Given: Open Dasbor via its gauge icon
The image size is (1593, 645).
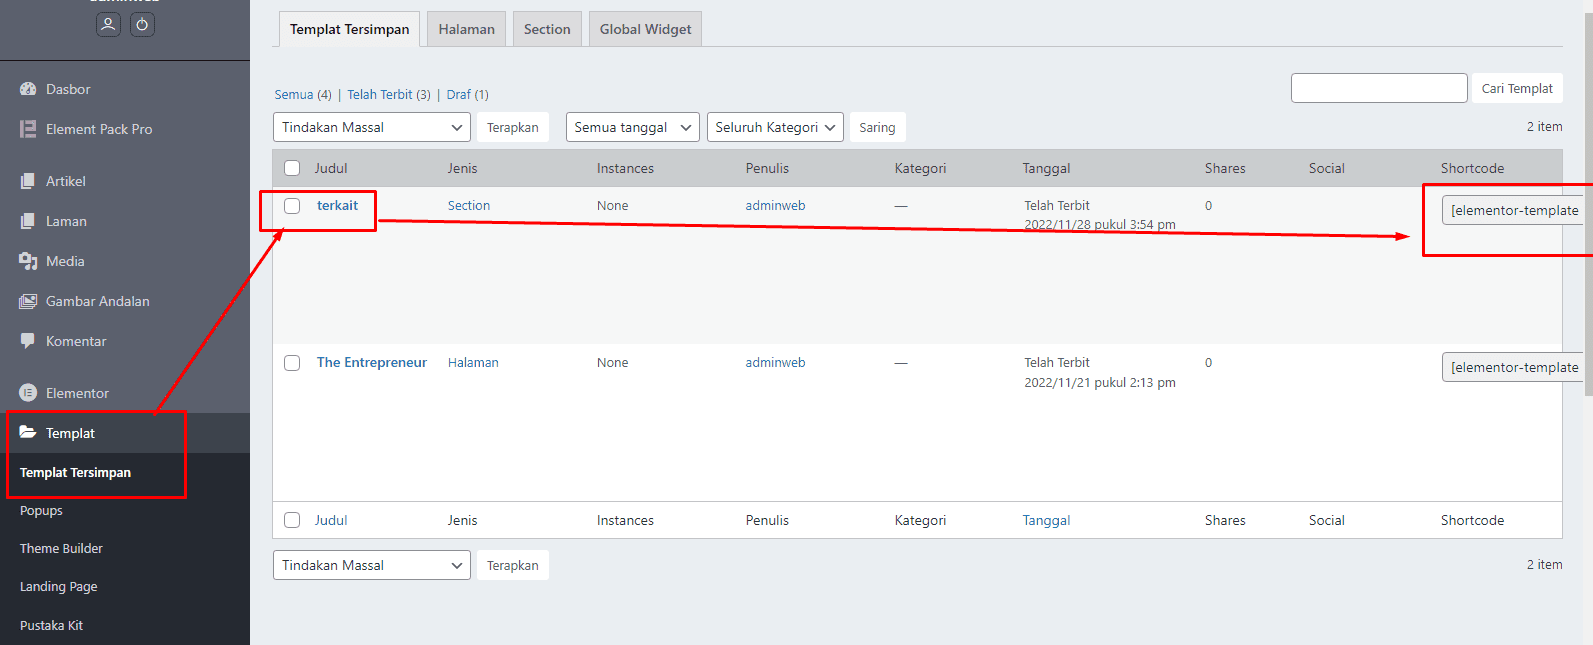Looking at the screenshot, I should click(28, 89).
